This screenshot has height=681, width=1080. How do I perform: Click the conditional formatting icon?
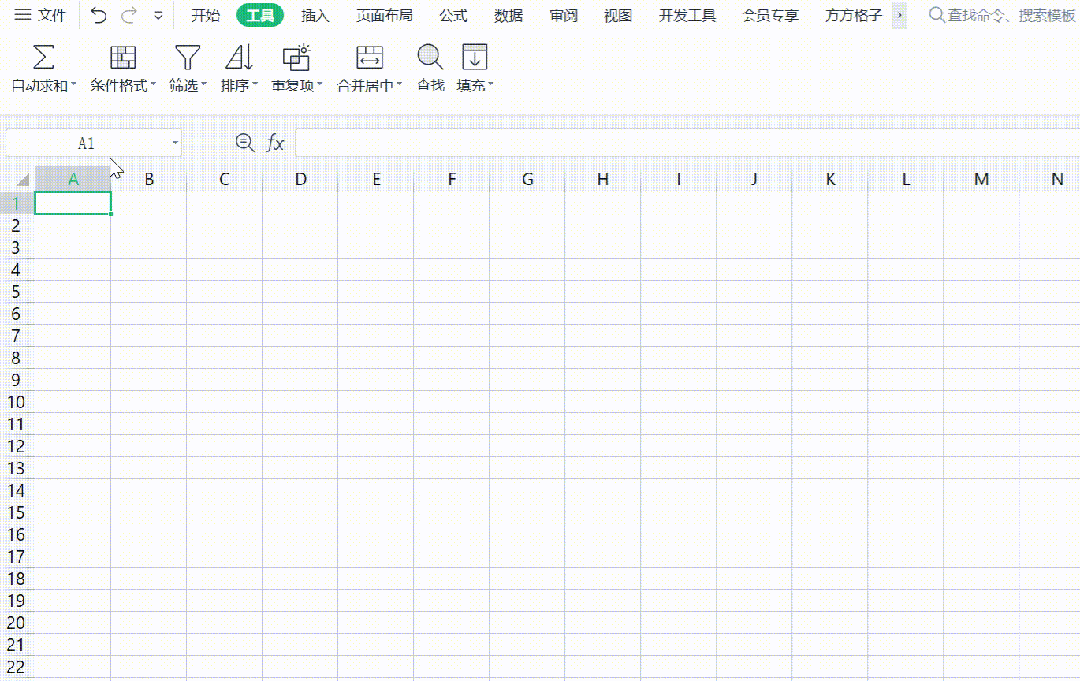(123, 57)
